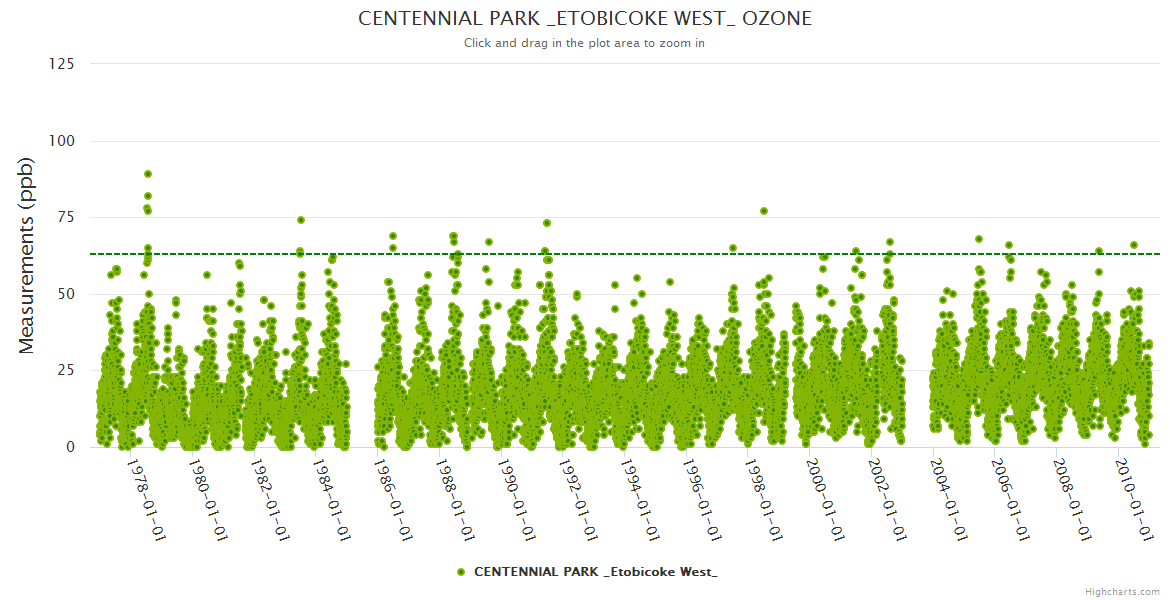Click the 100 y-axis tick label
1170x600 pixels.
[62, 141]
